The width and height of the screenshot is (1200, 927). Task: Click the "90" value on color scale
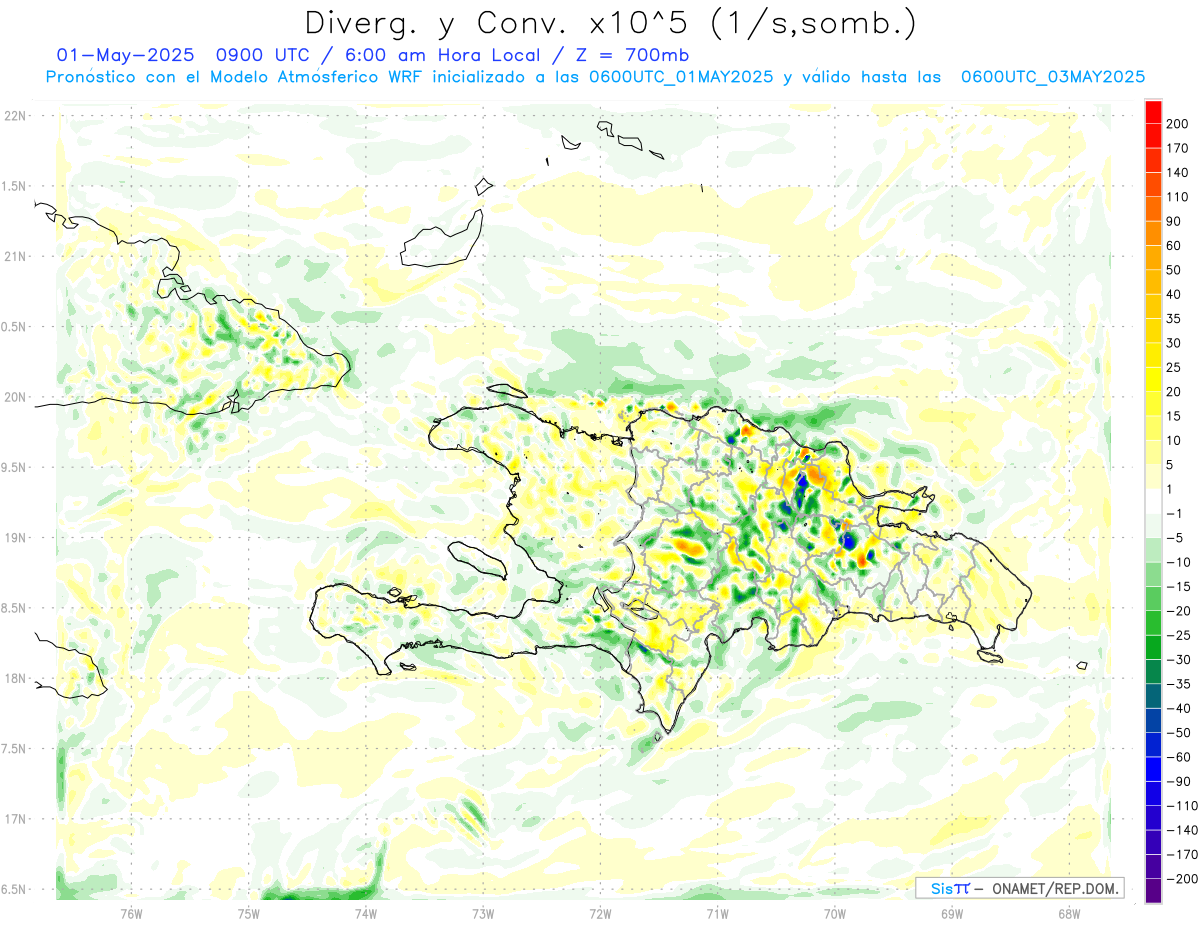1174,221
